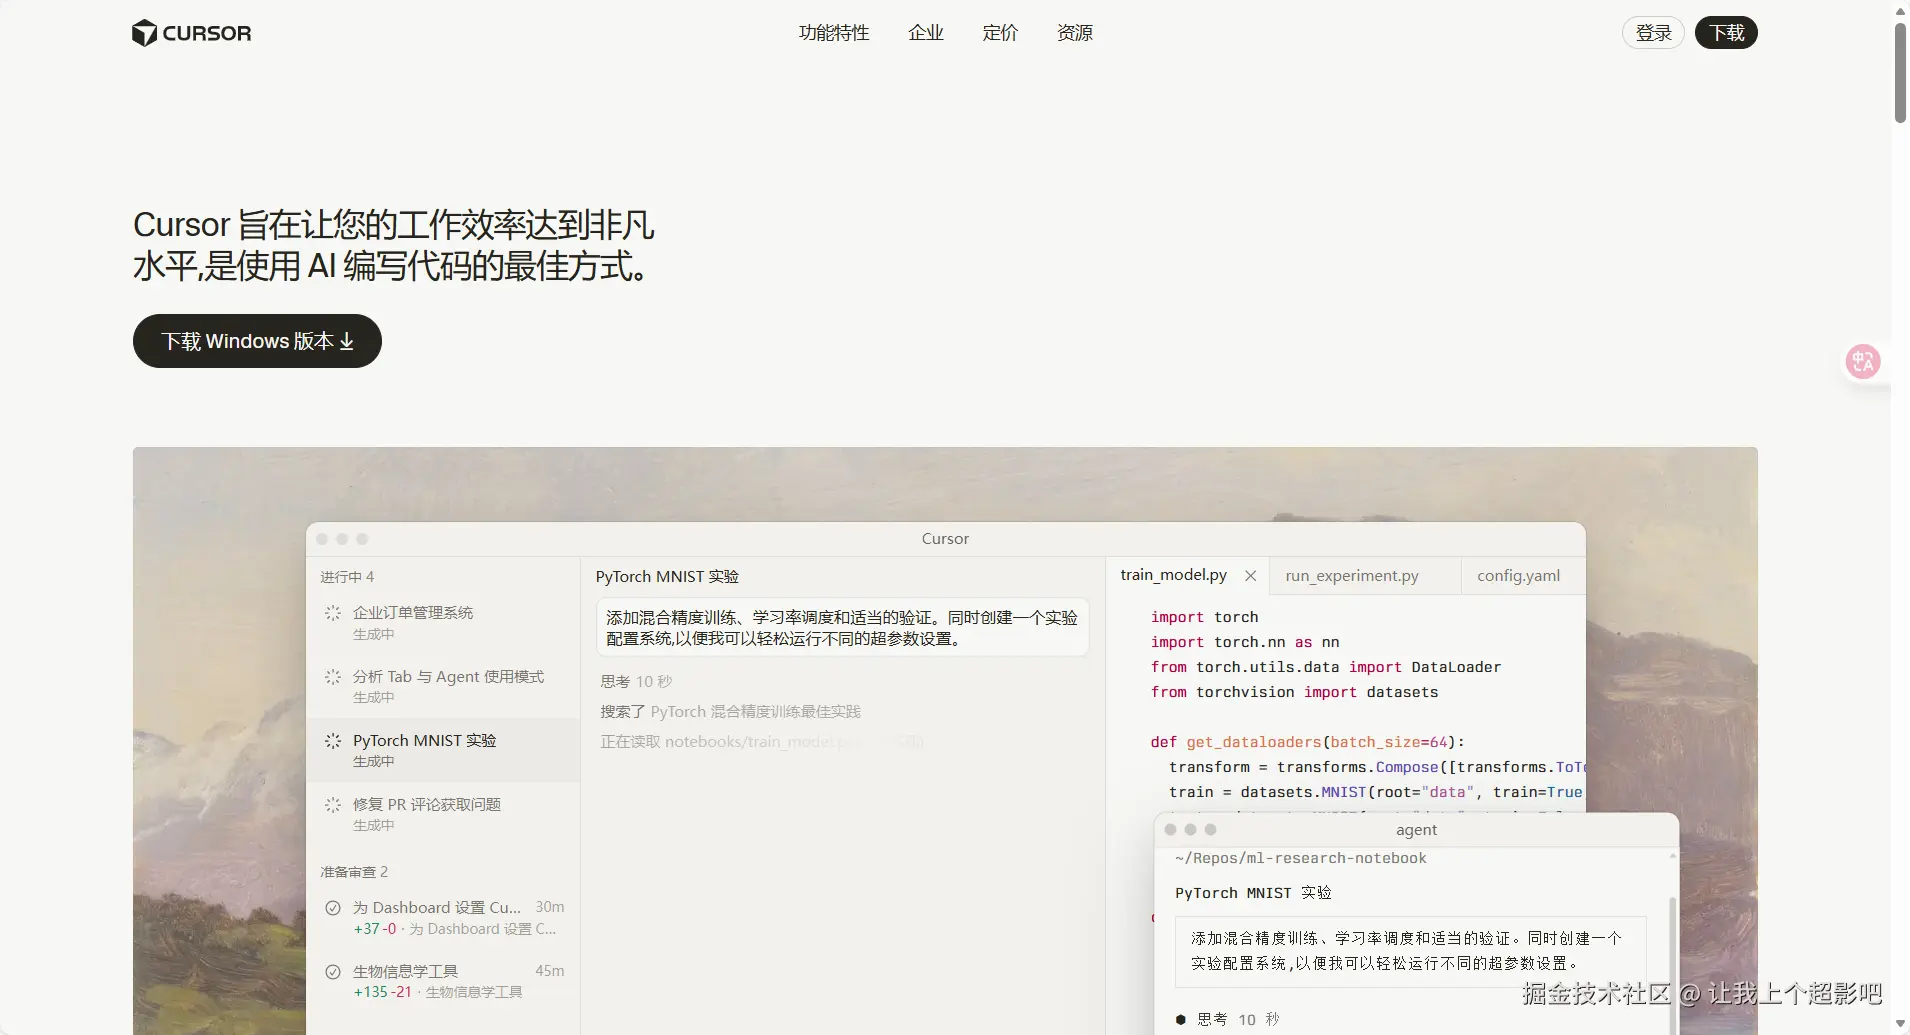
Task: Select the 修复 PR 评论获取问题 task
Action: tap(443, 814)
